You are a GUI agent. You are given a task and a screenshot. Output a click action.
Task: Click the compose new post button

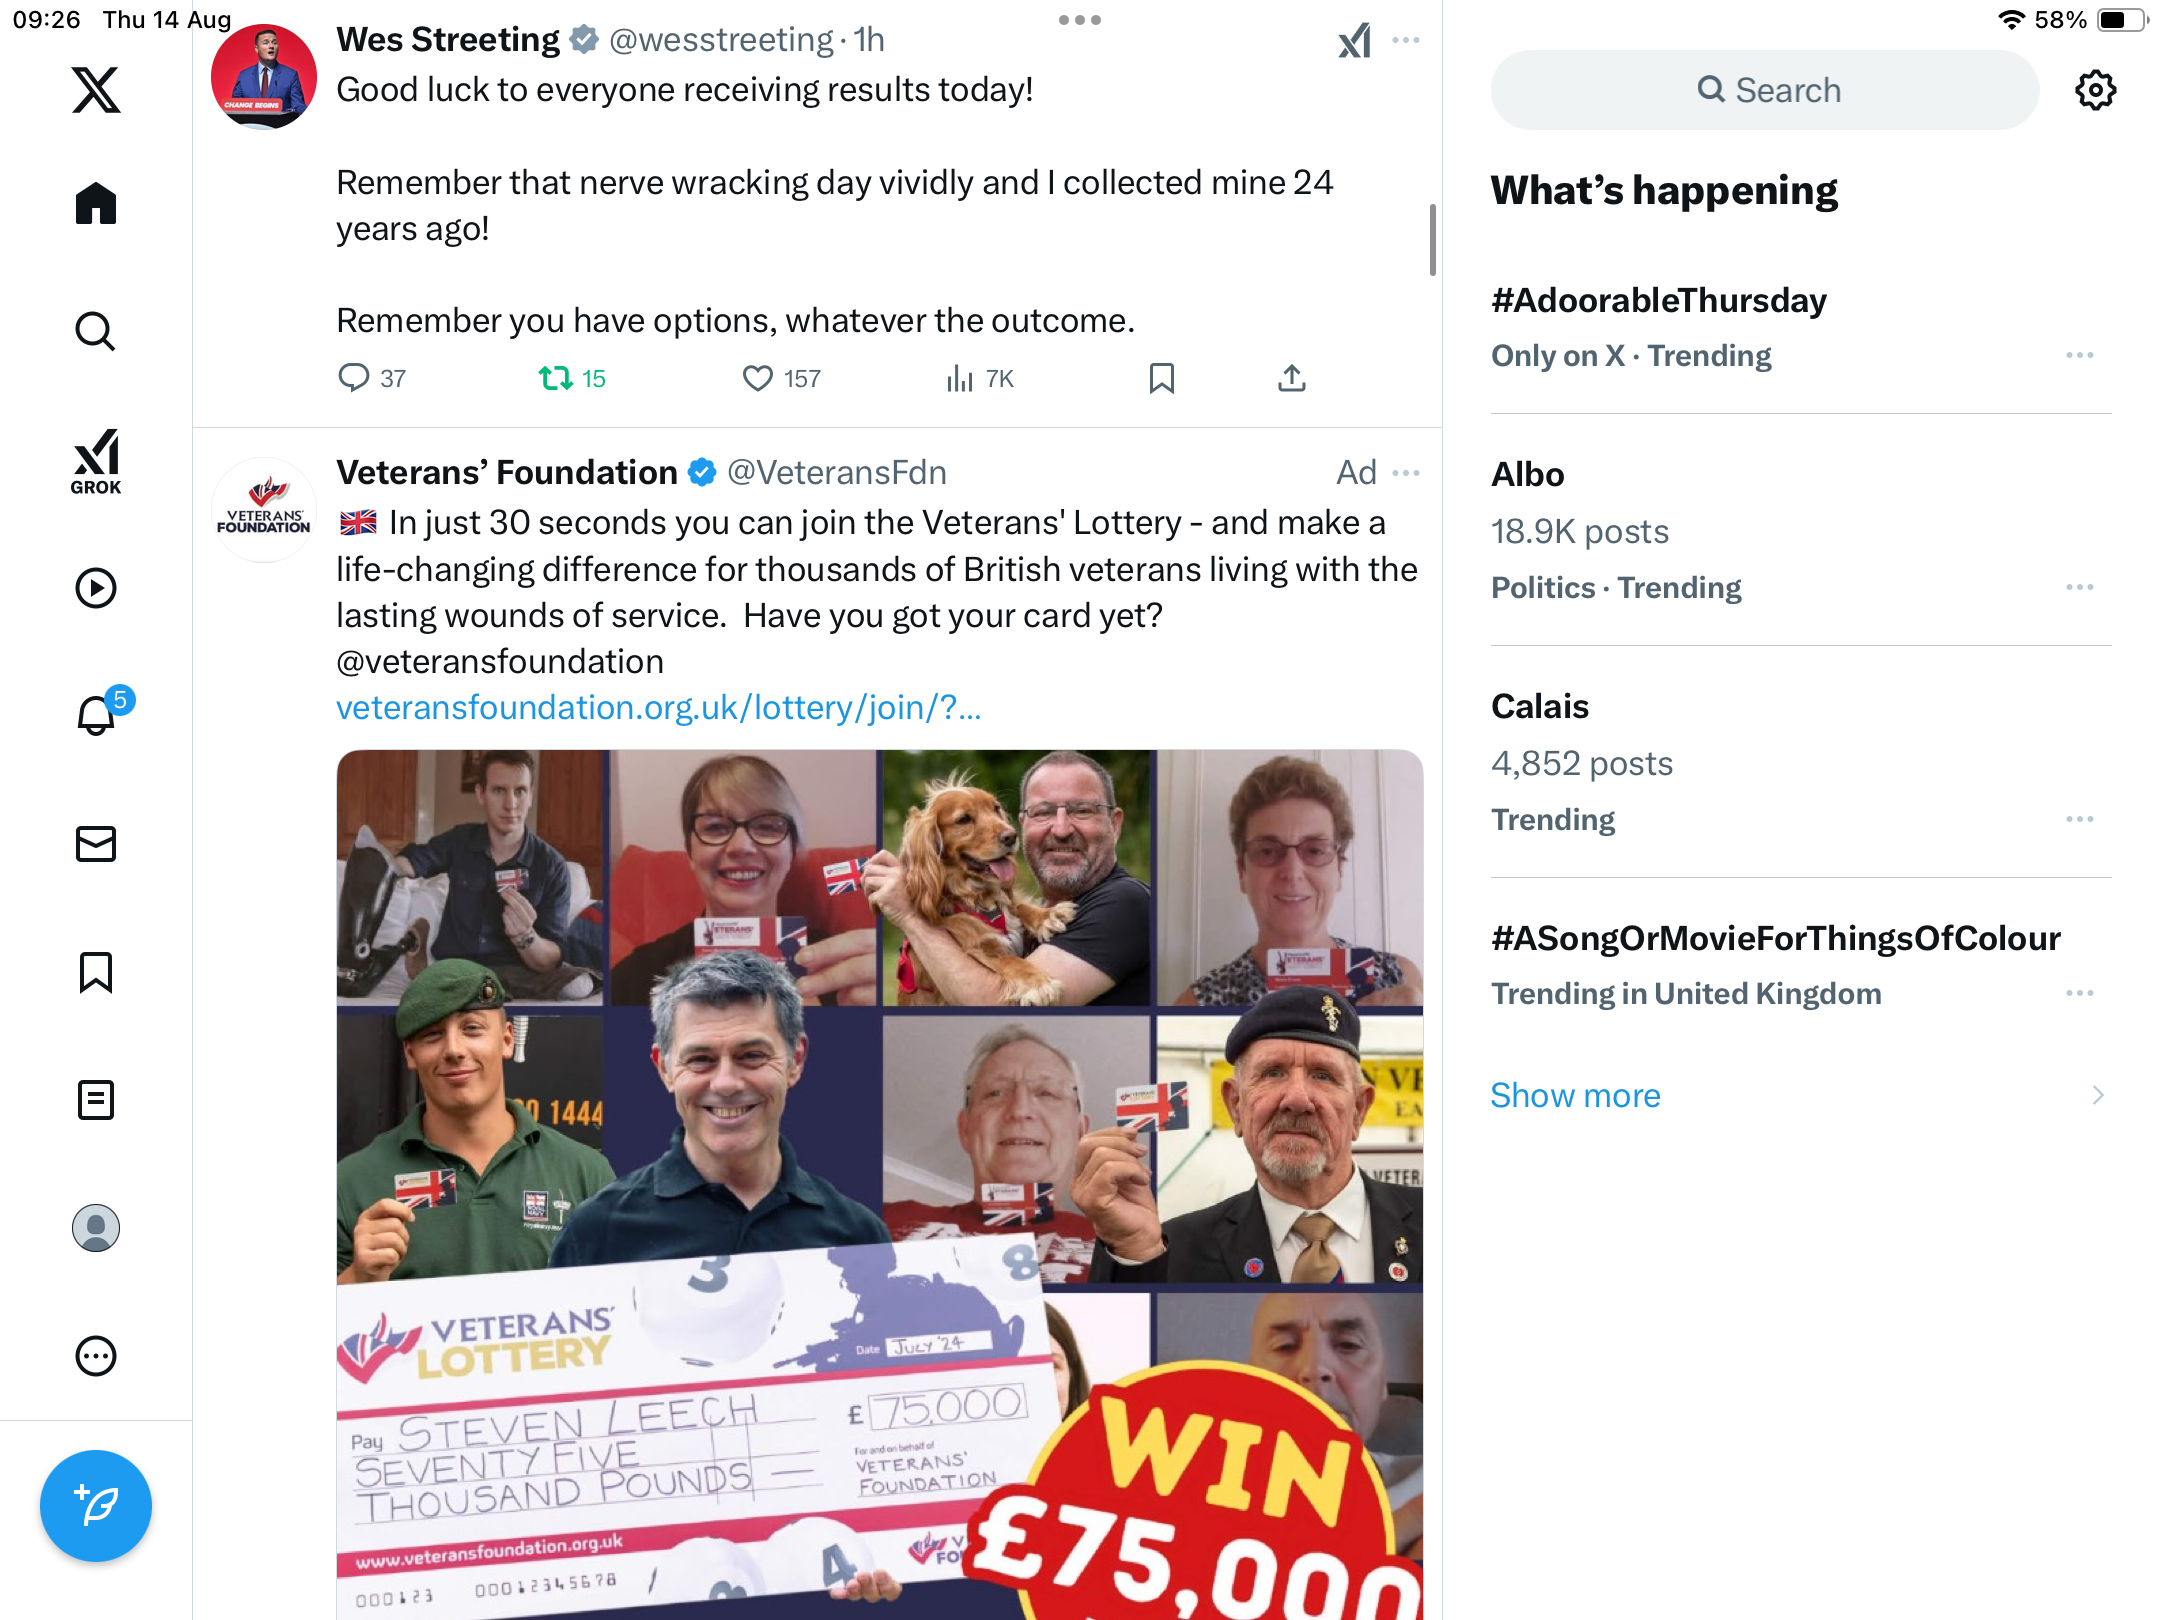(96, 1505)
